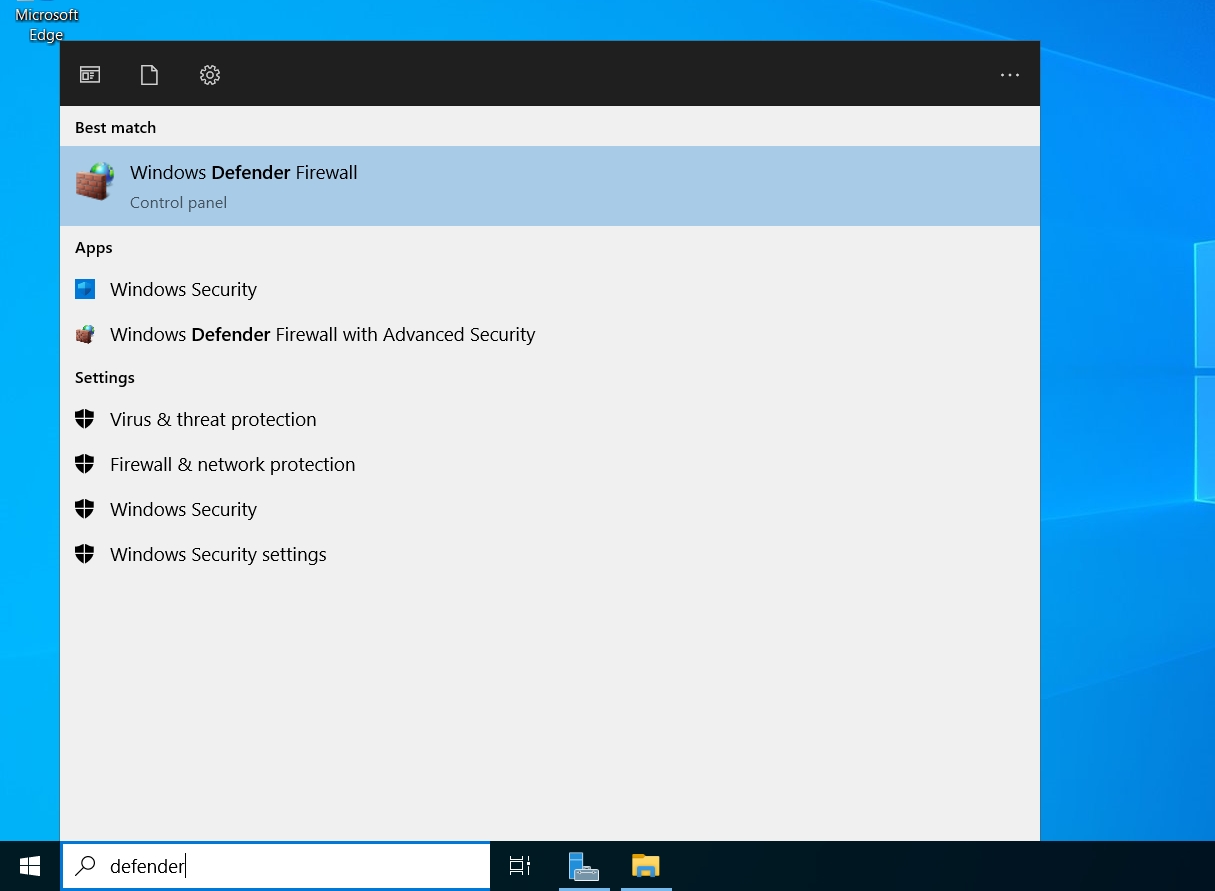Open File Explorer from the taskbar
This screenshot has height=891, width=1215.
[646, 866]
